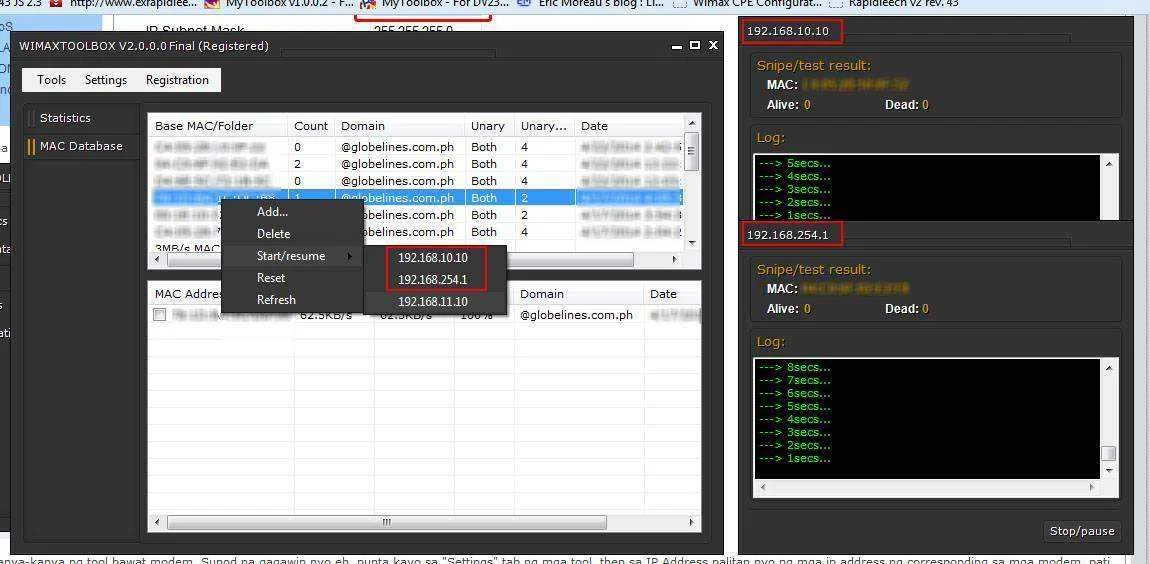Click the up arrow of the second Log's scrollbar

tap(1109, 367)
